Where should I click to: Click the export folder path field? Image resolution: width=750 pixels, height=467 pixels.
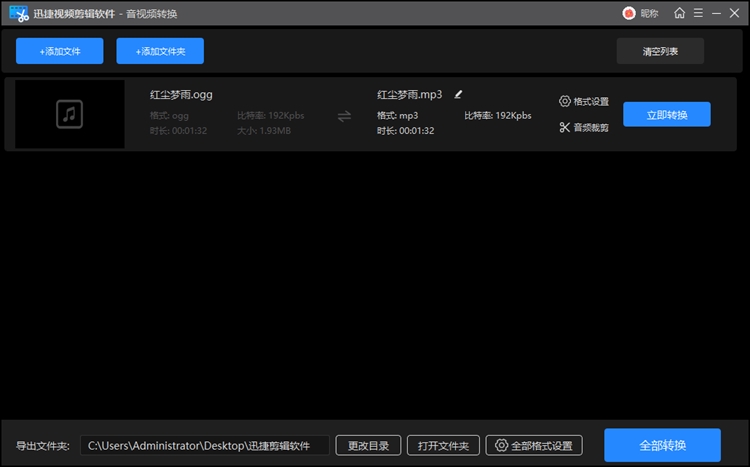click(x=205, y=445)
